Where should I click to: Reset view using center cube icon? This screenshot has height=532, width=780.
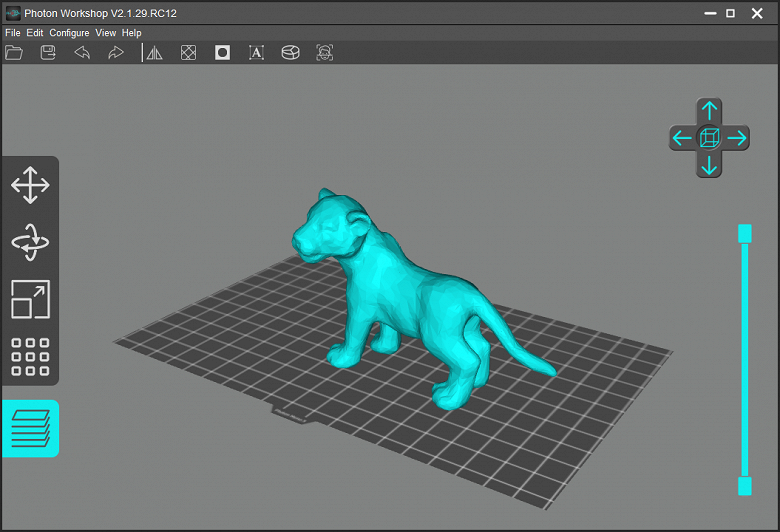[709, 138]
